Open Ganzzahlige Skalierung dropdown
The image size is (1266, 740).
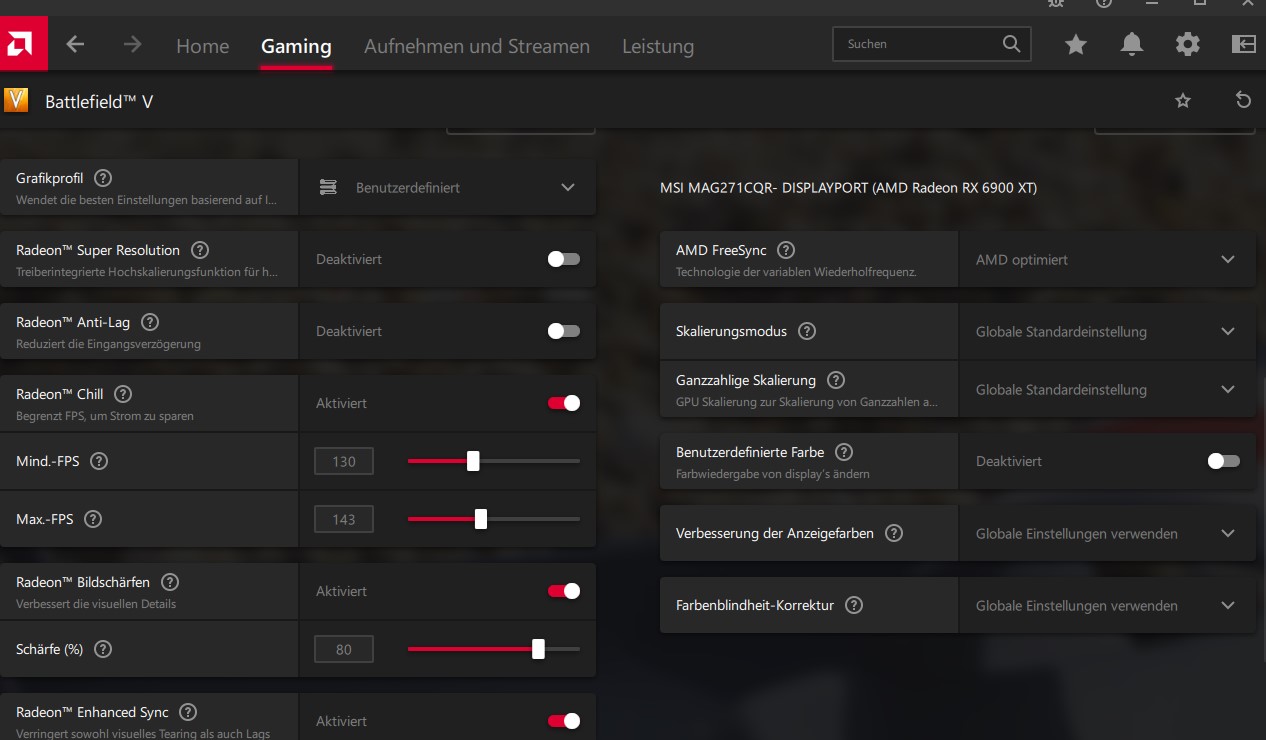point(1107,389)
